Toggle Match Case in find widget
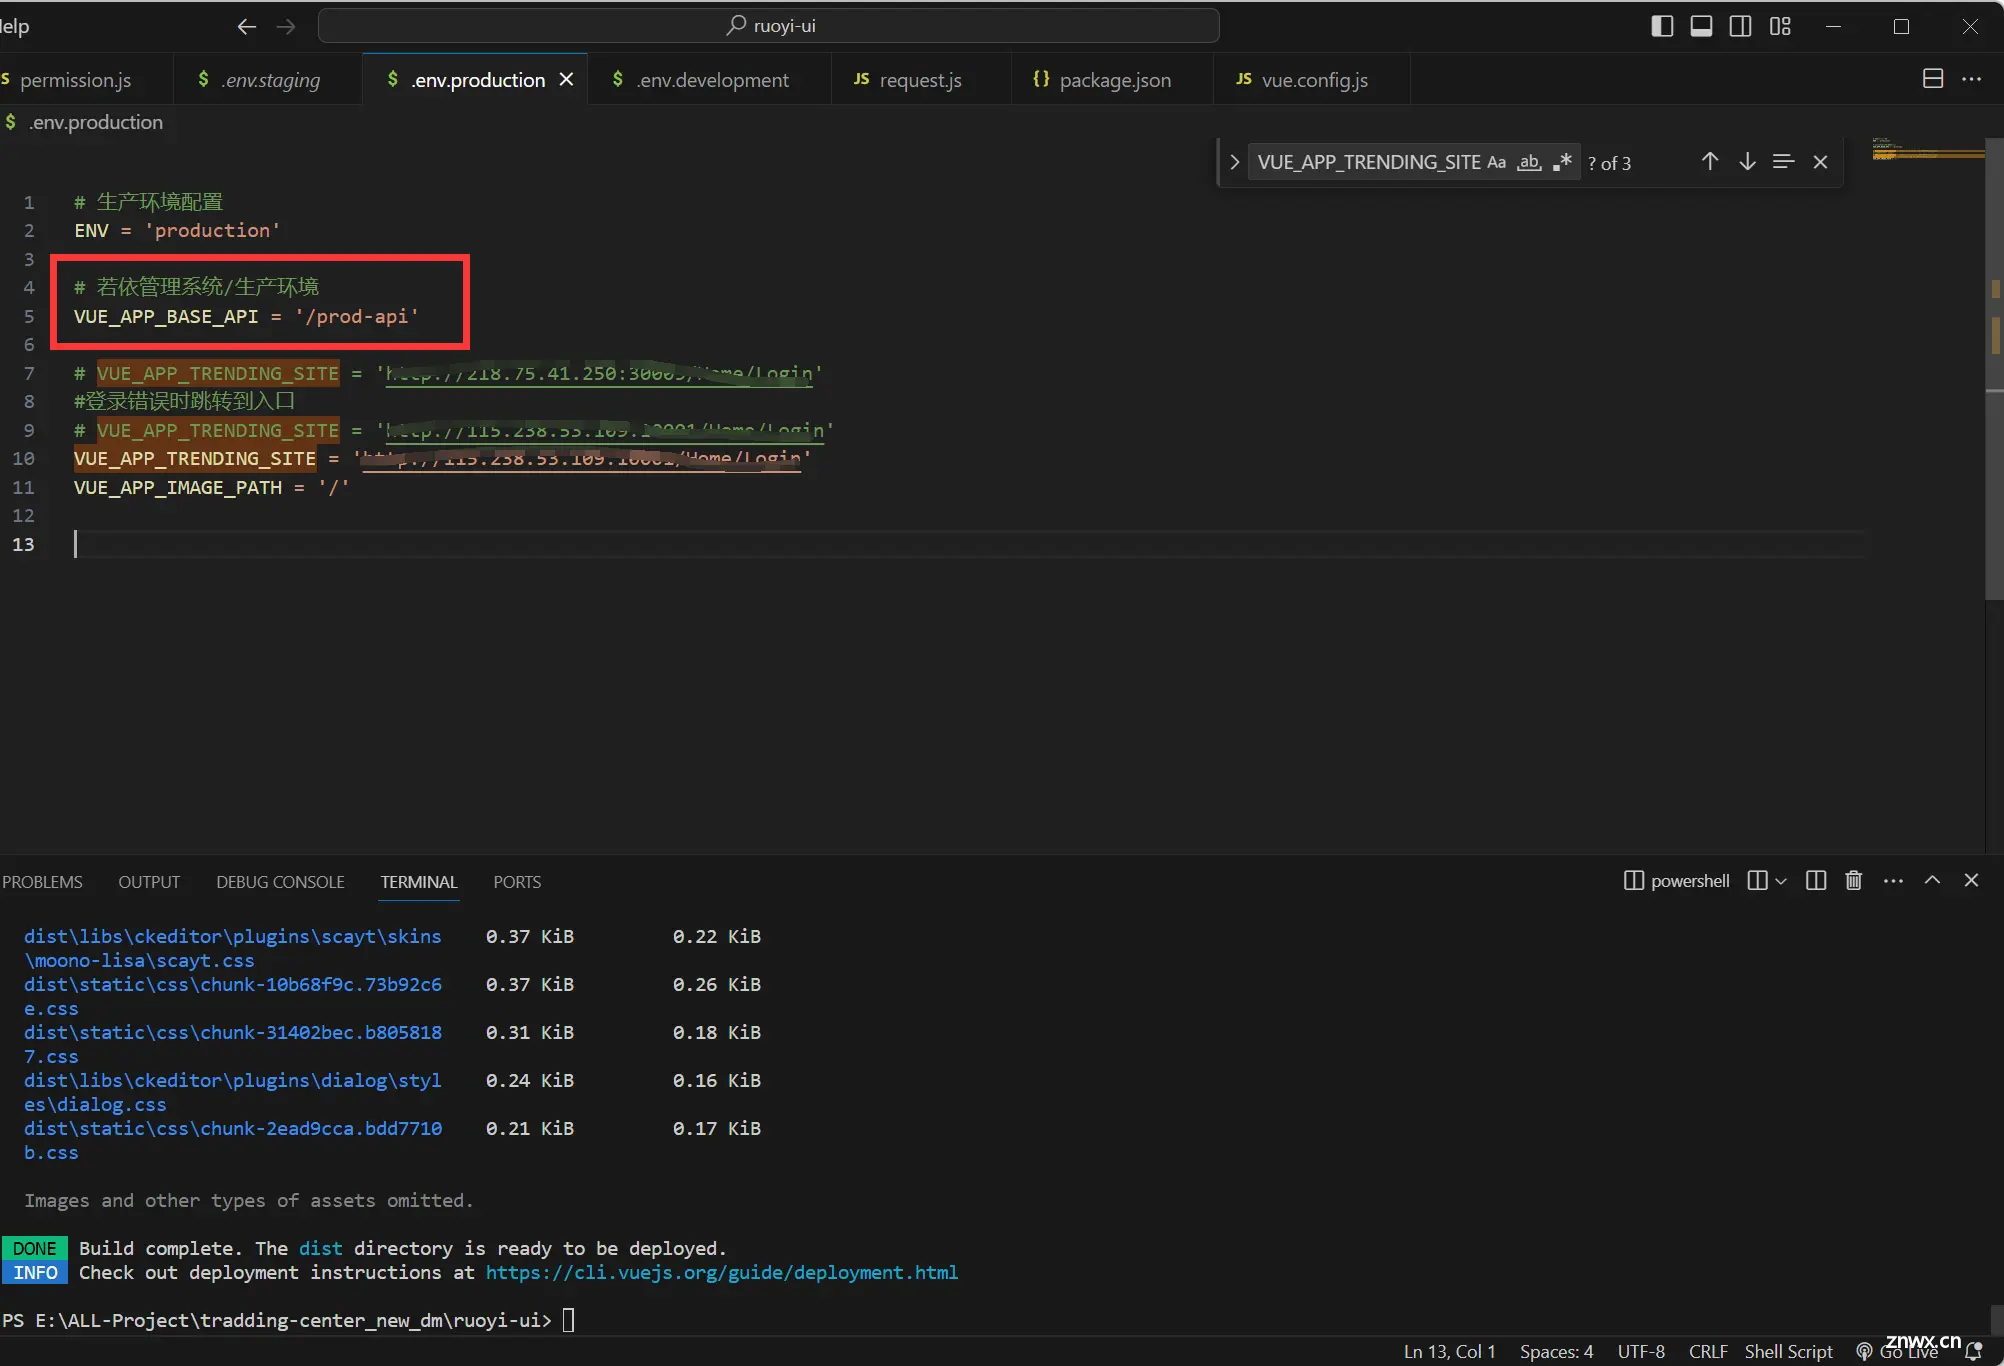The height and width of the screenshot is (1366, 2004). click(1496, 162)
